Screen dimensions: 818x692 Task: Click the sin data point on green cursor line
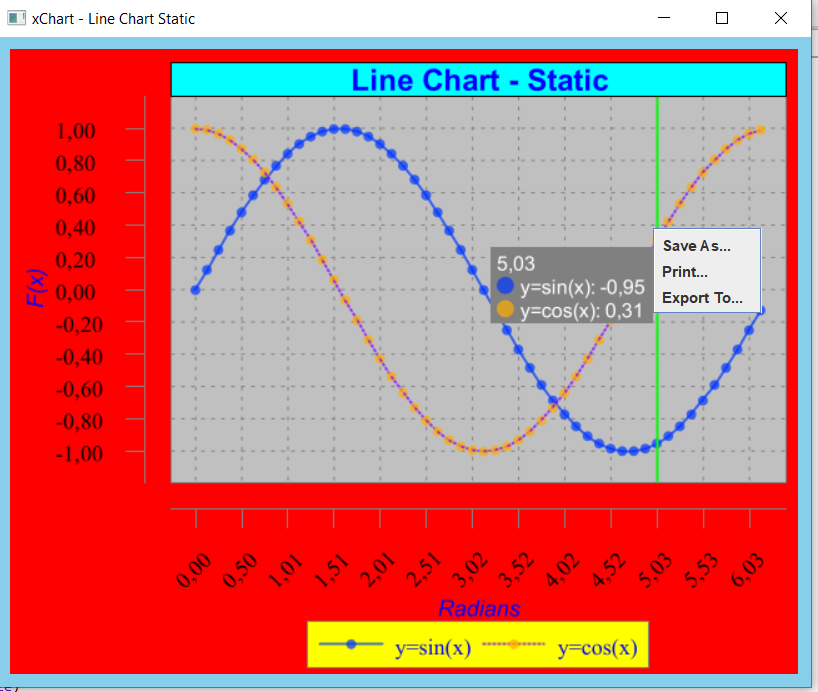point(657,444)
